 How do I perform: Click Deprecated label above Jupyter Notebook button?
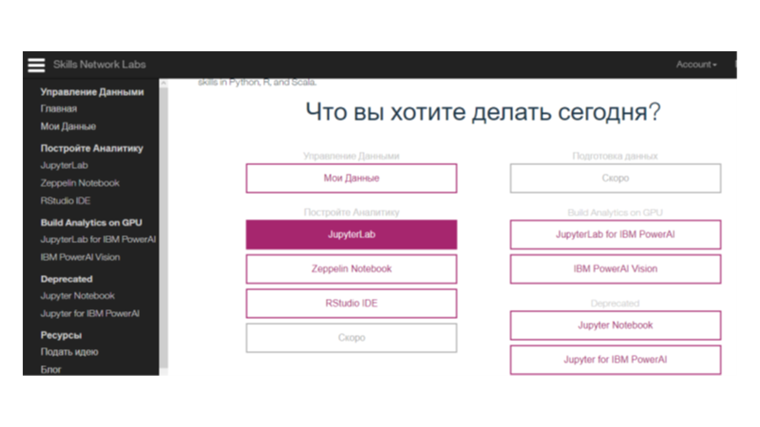tap(615, 303)
